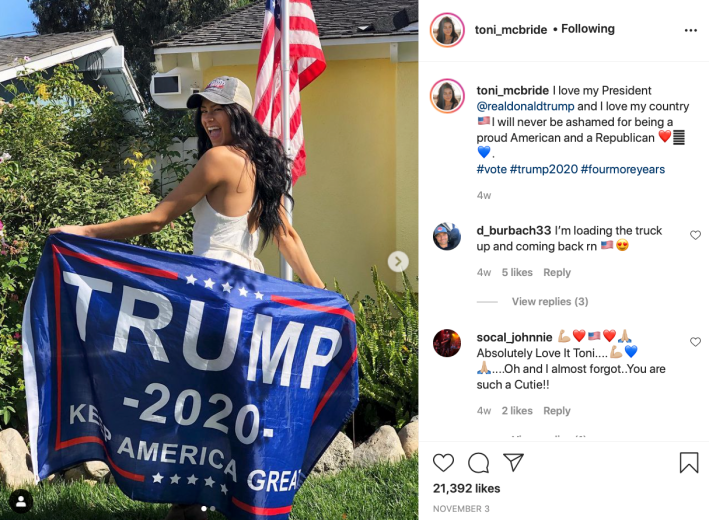
Task: Reply to d_burbach33's comment
Action: pos(557,272)
